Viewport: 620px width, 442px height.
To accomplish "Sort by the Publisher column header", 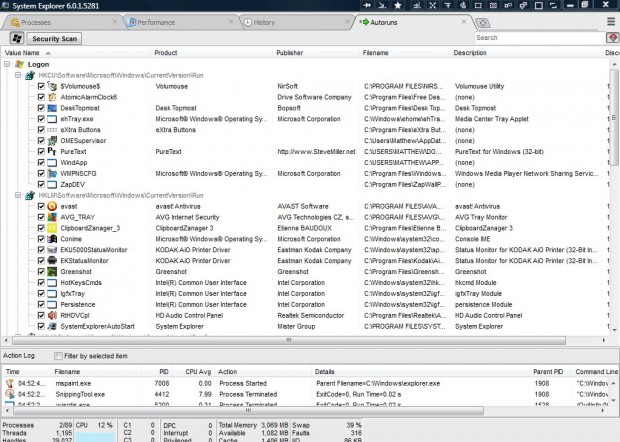I will click(316, 53).
